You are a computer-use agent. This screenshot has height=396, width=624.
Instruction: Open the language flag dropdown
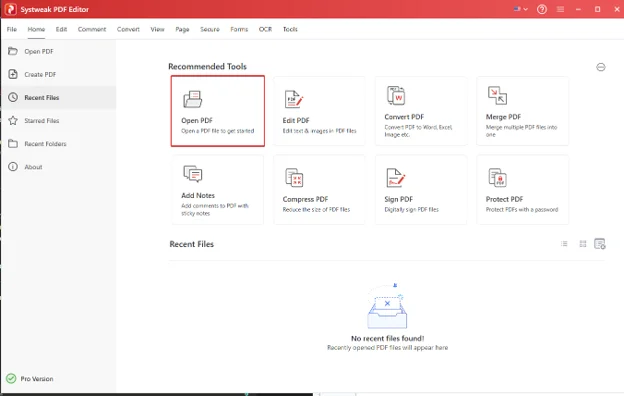521,9
